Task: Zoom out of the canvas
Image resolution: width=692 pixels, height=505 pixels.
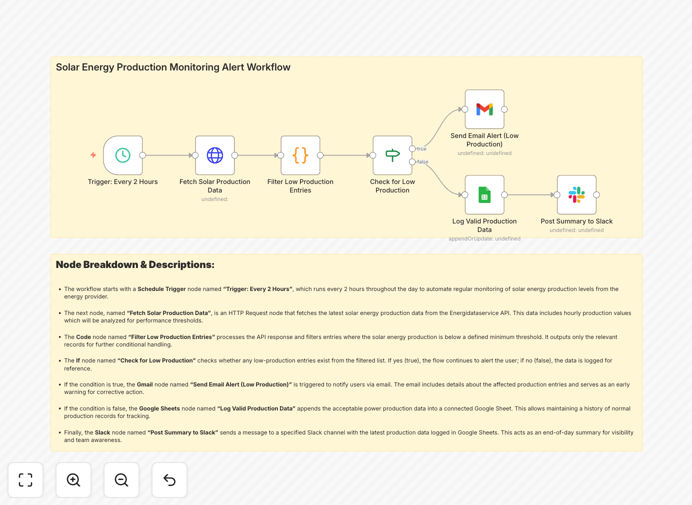Action: (121, 480)
